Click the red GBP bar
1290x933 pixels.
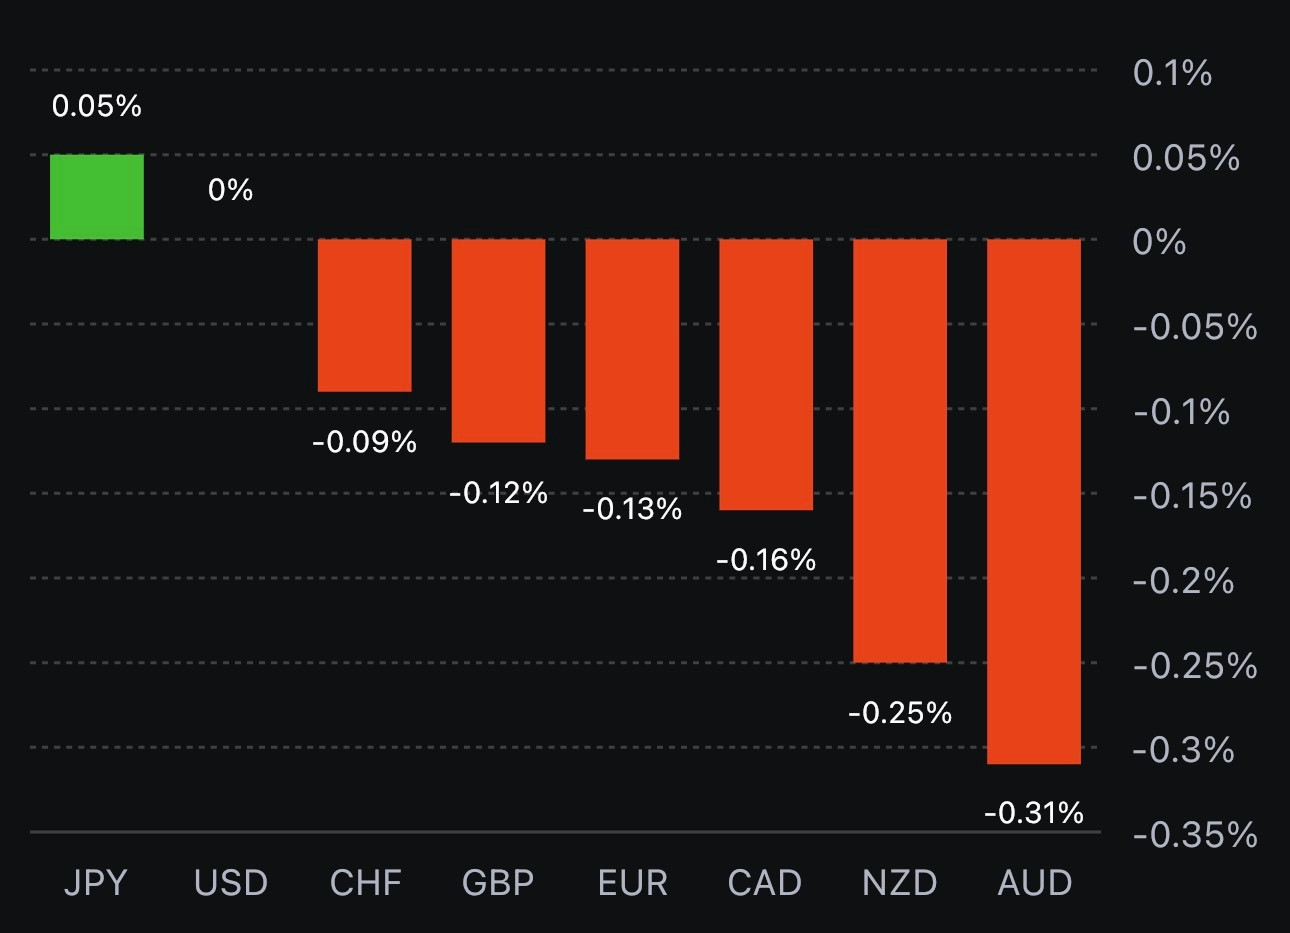(x=499, y=340)
